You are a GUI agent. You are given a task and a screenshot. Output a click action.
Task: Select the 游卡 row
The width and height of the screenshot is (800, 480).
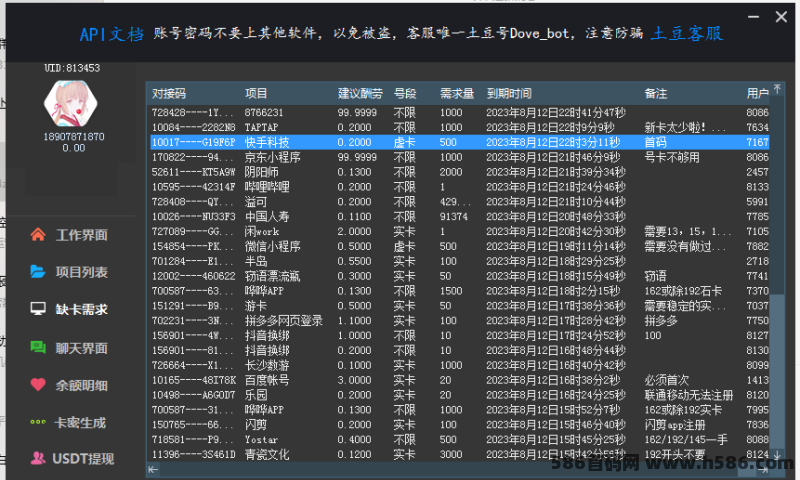click(x=460, y=306)
